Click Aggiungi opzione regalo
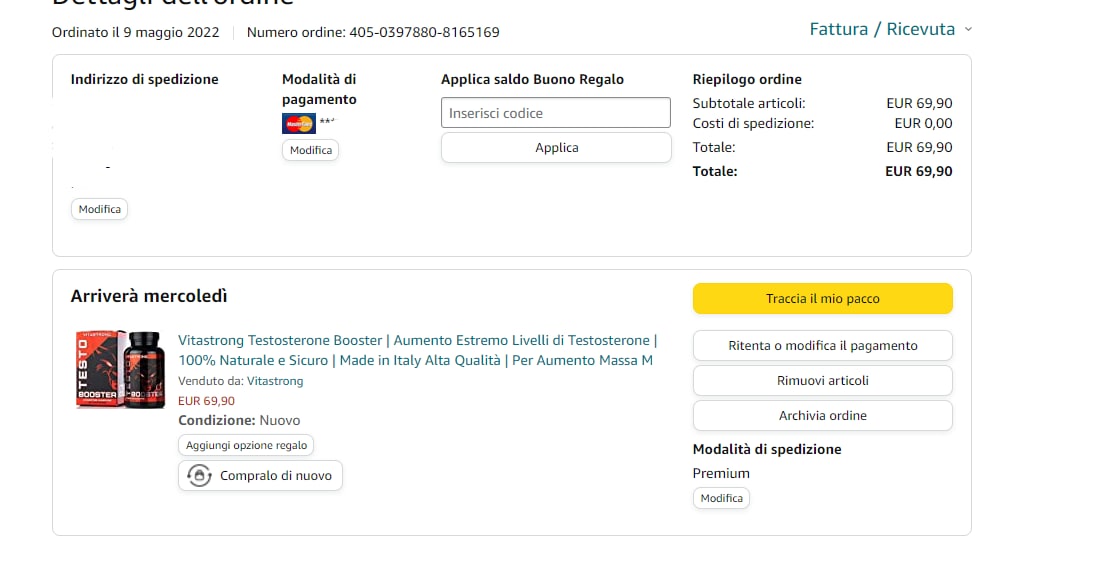The width and height of the screenshot is (1104, 563). 246,445
